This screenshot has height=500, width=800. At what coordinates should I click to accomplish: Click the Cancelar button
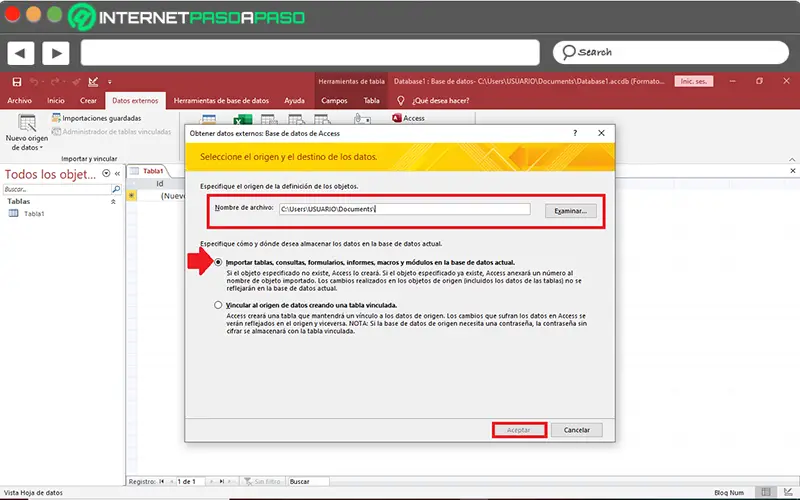577,430
